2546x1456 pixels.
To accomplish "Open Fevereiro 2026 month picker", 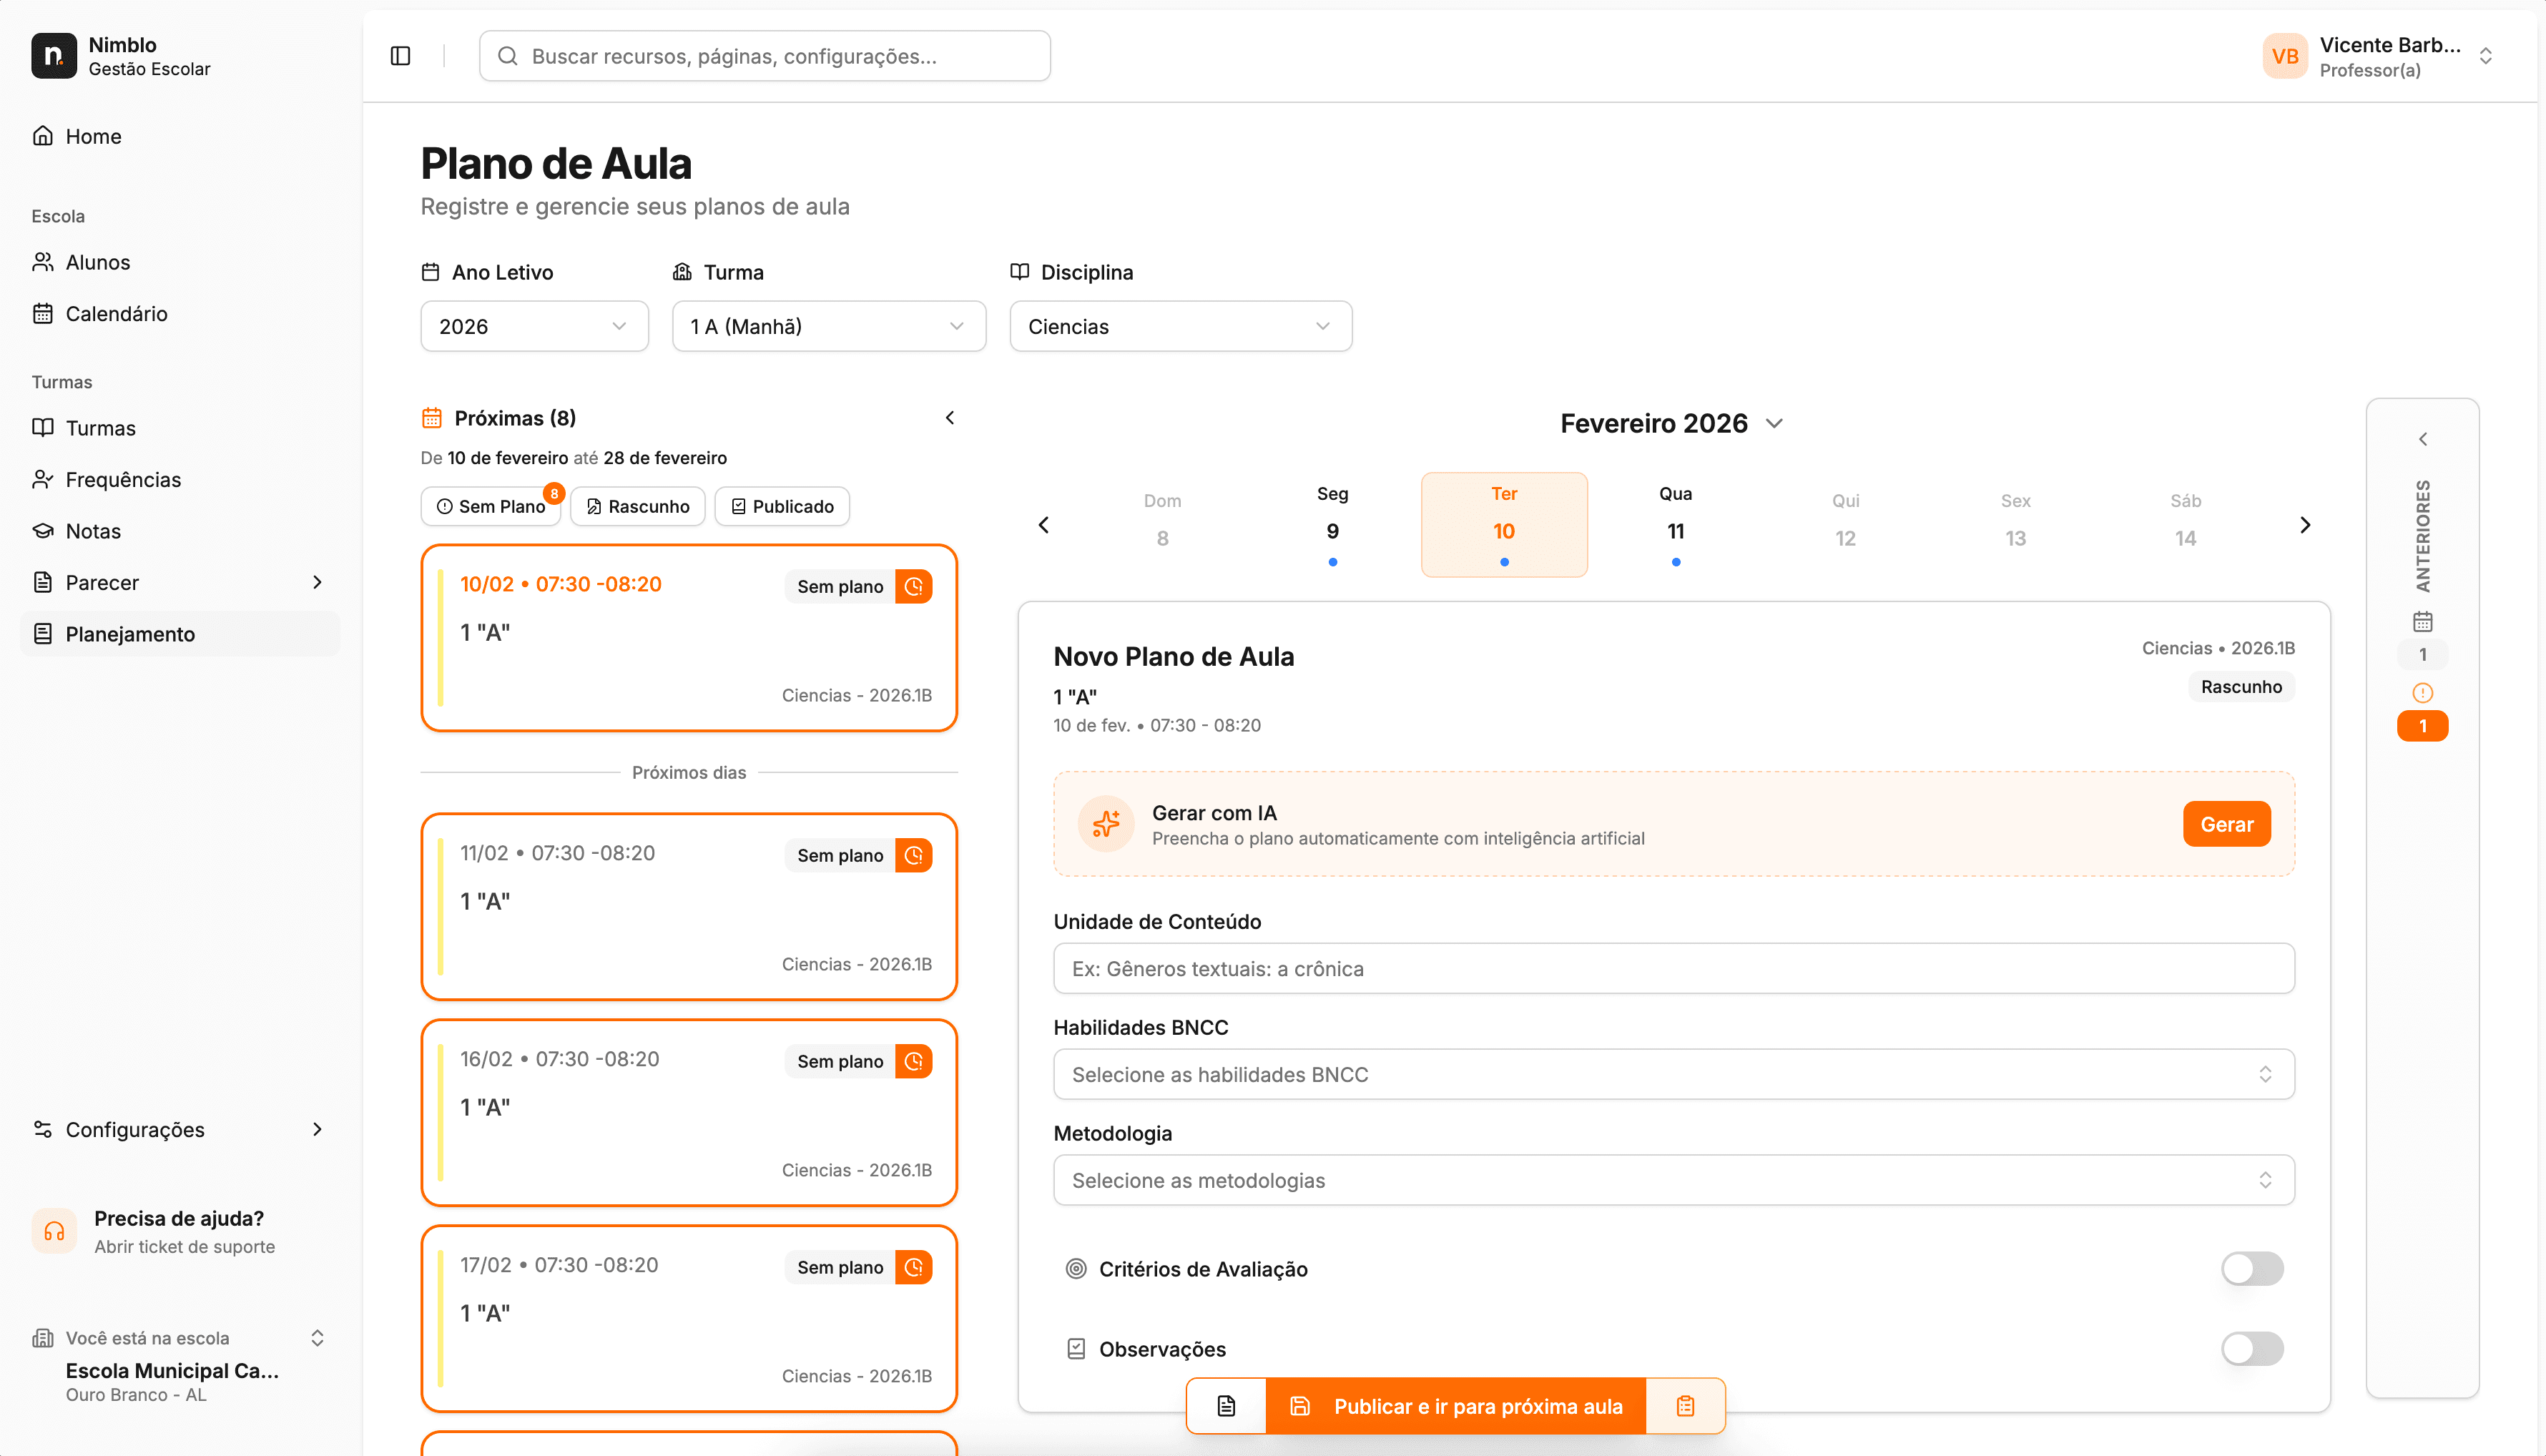I will [1671, 424].
